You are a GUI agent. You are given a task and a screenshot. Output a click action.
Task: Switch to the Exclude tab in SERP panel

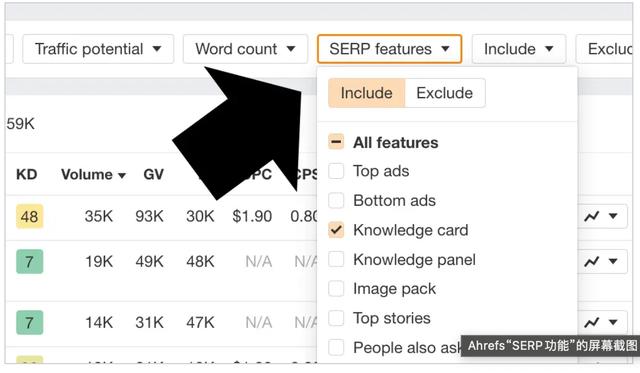pyautogui.click(x=444, y=93)
